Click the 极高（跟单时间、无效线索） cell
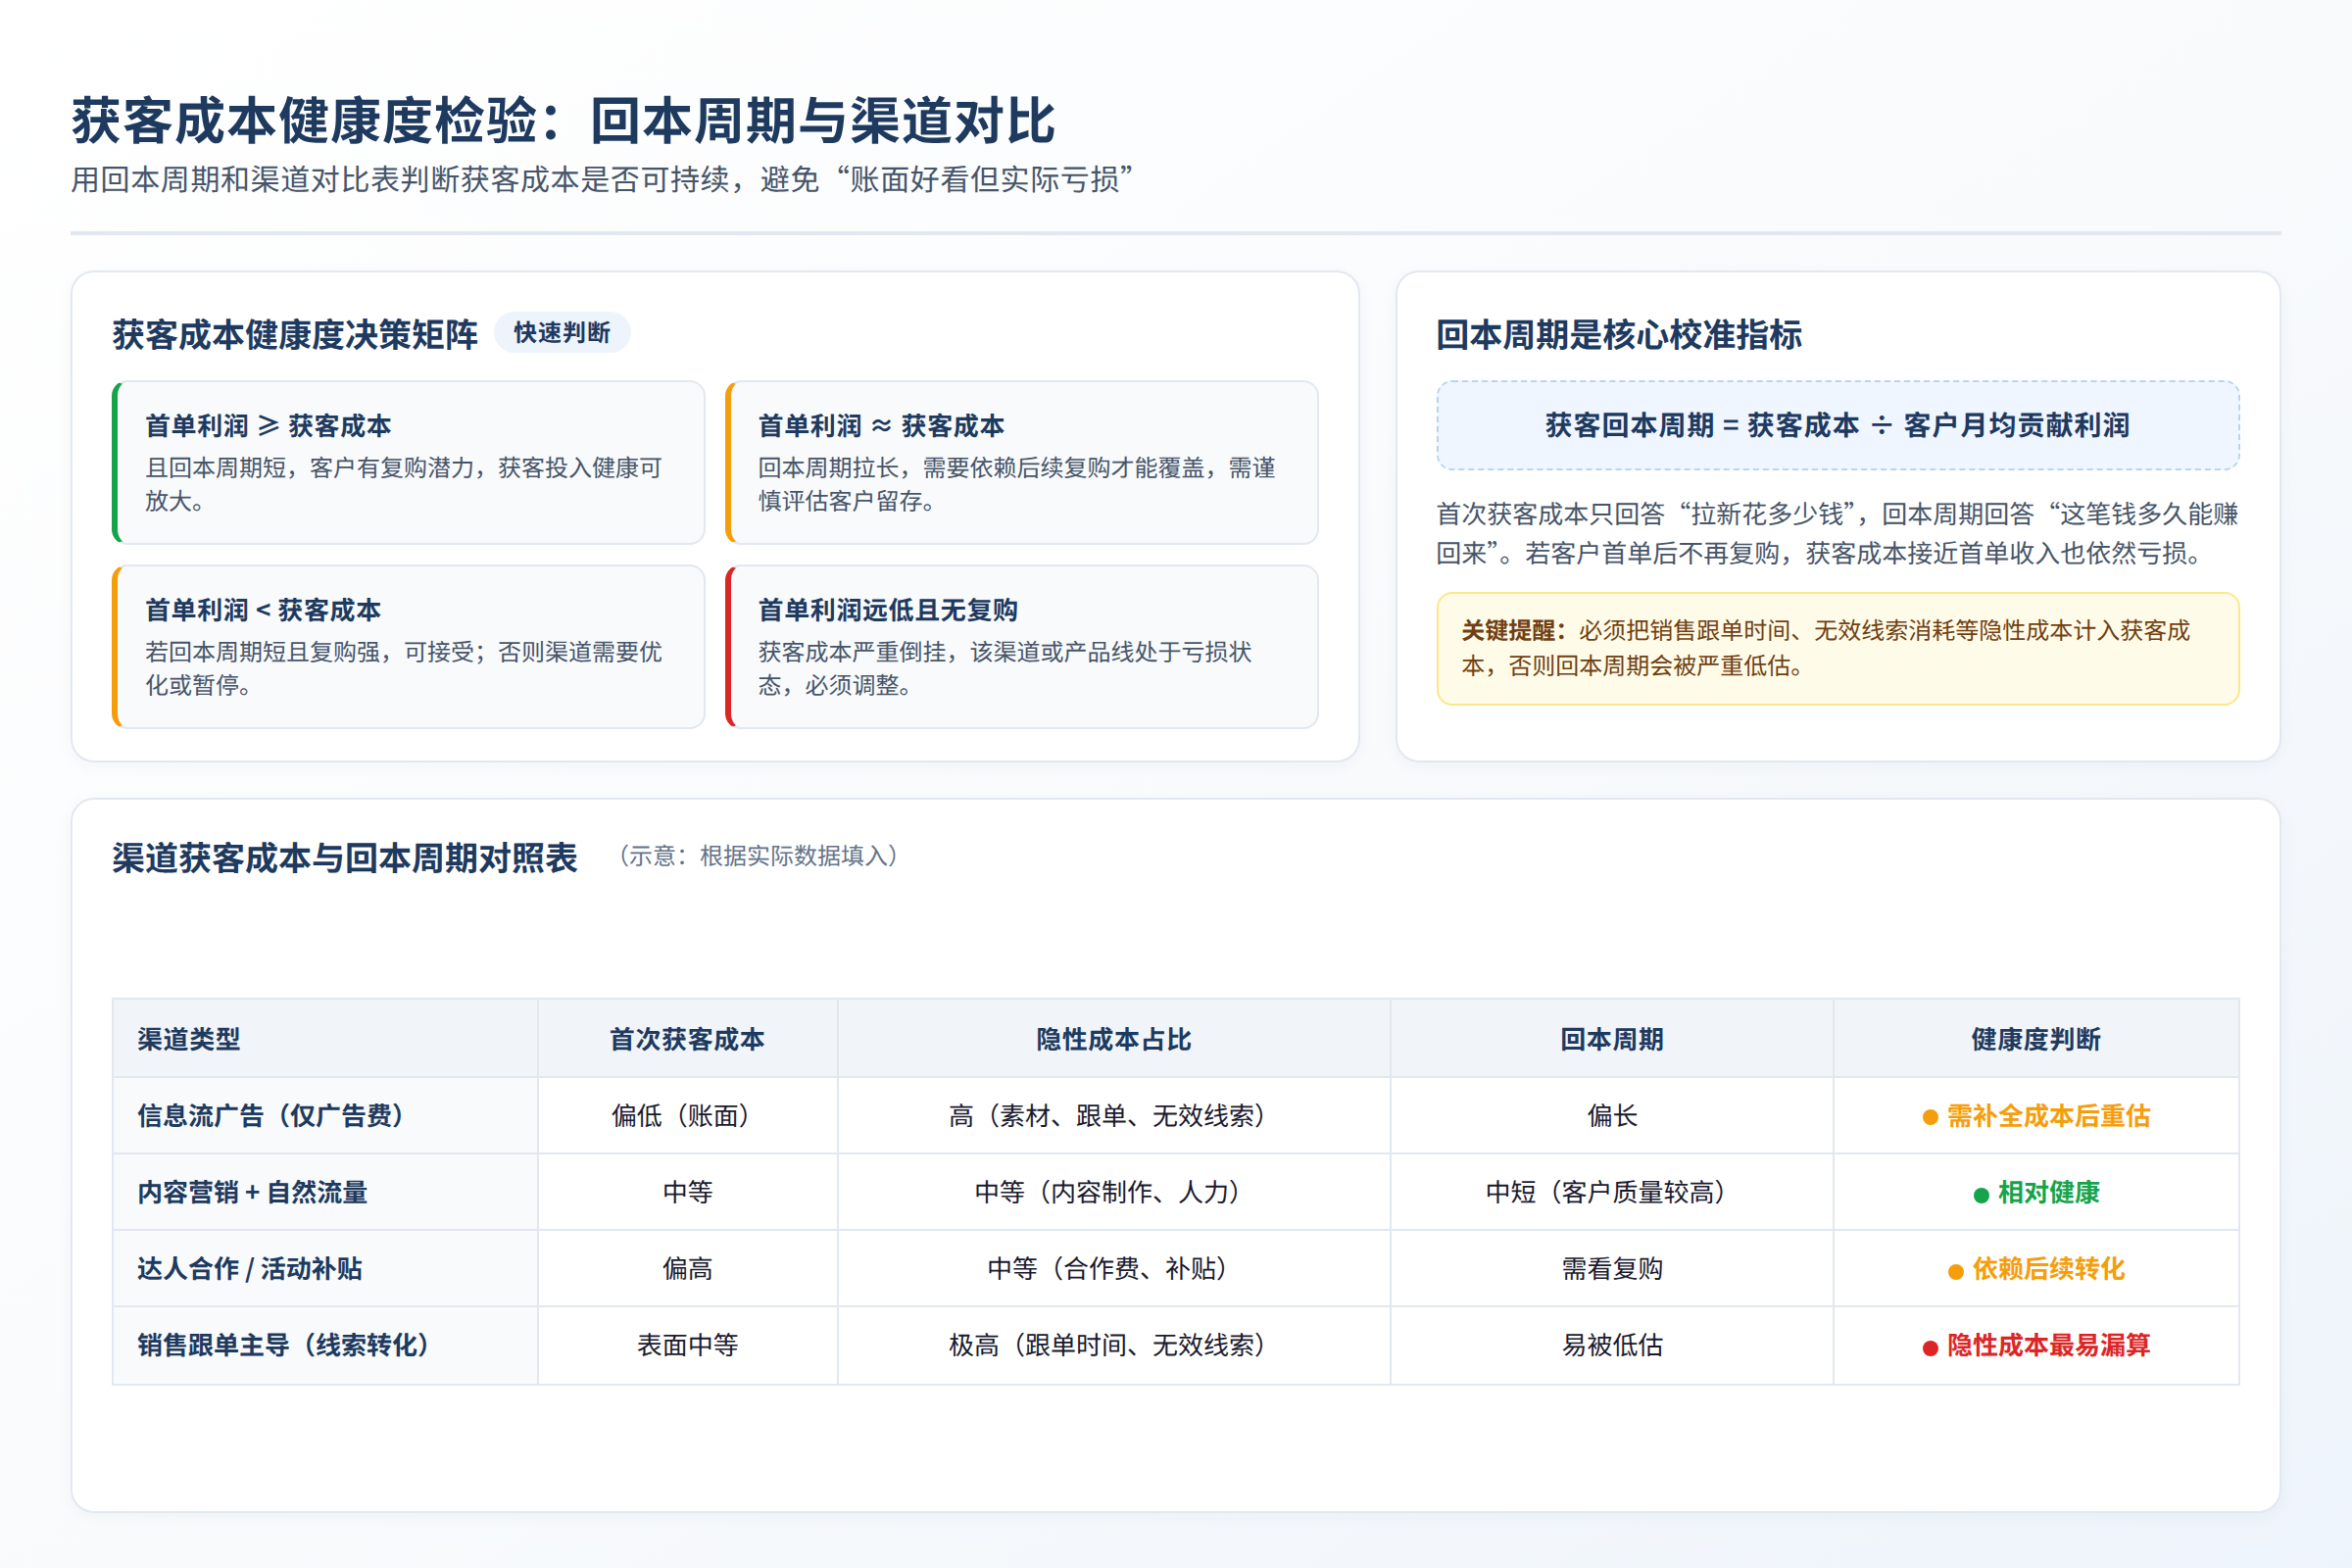Viewport: 2352px width, 1568px height. (x=1114, y=1345)
